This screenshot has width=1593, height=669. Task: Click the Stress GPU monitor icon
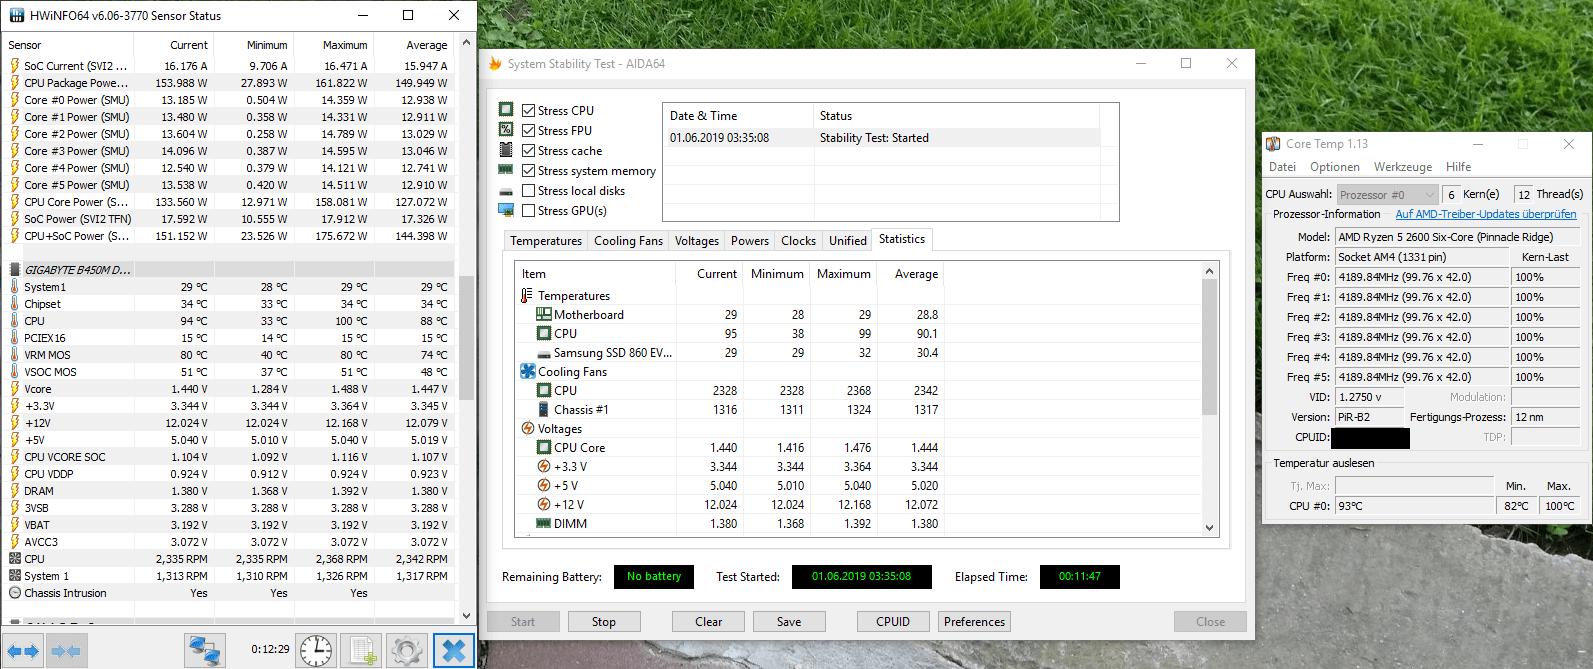point(506,210)
